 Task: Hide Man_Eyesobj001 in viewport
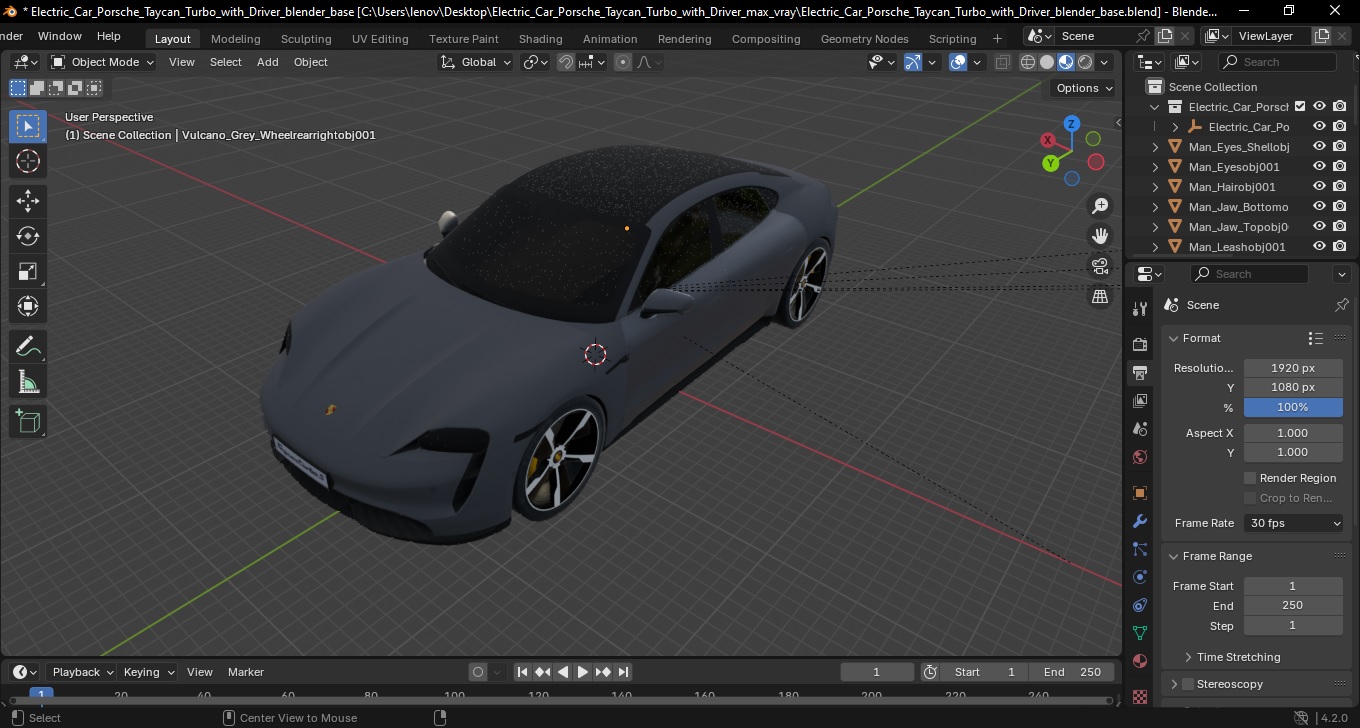1319,167
